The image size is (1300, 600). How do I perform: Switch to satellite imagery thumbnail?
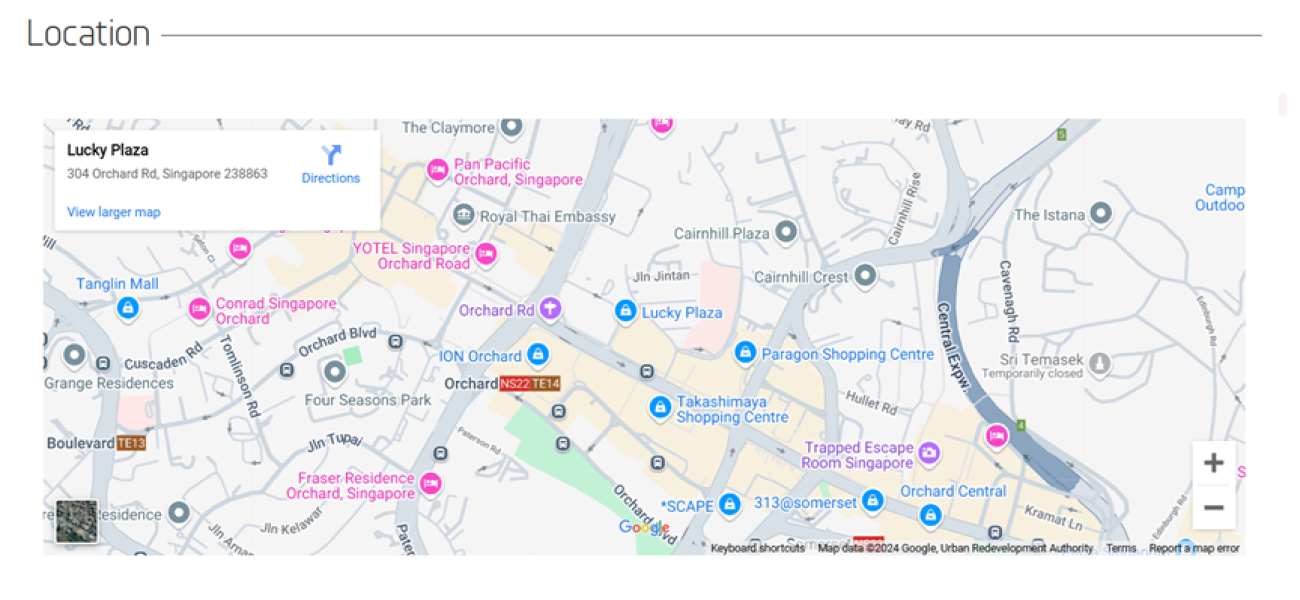77,521
